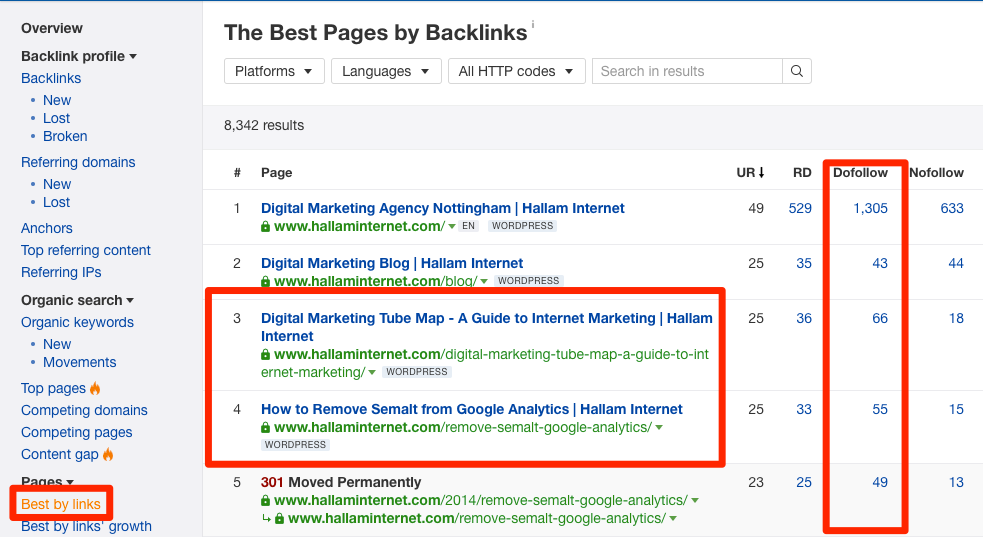Click lock icon of homepage hallaminternet.com/ URL
983x537 pixels.
(266, 227)
